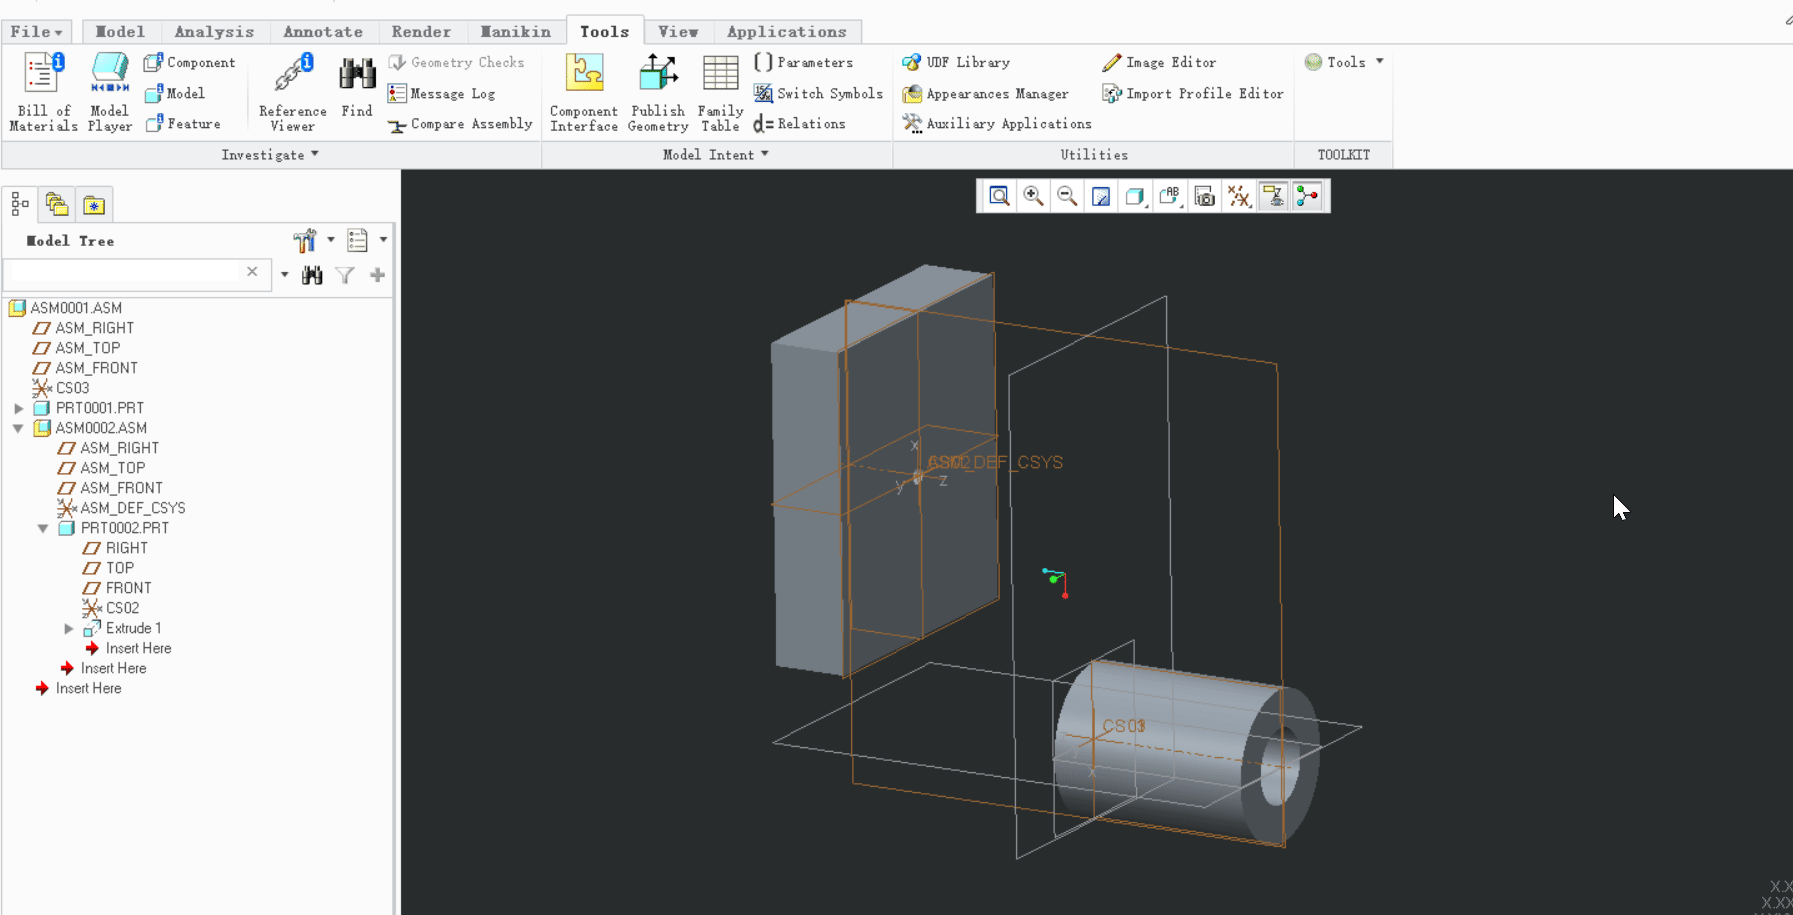
Task: Open datum display filters icon
Action: click(x=1238, y=196)
